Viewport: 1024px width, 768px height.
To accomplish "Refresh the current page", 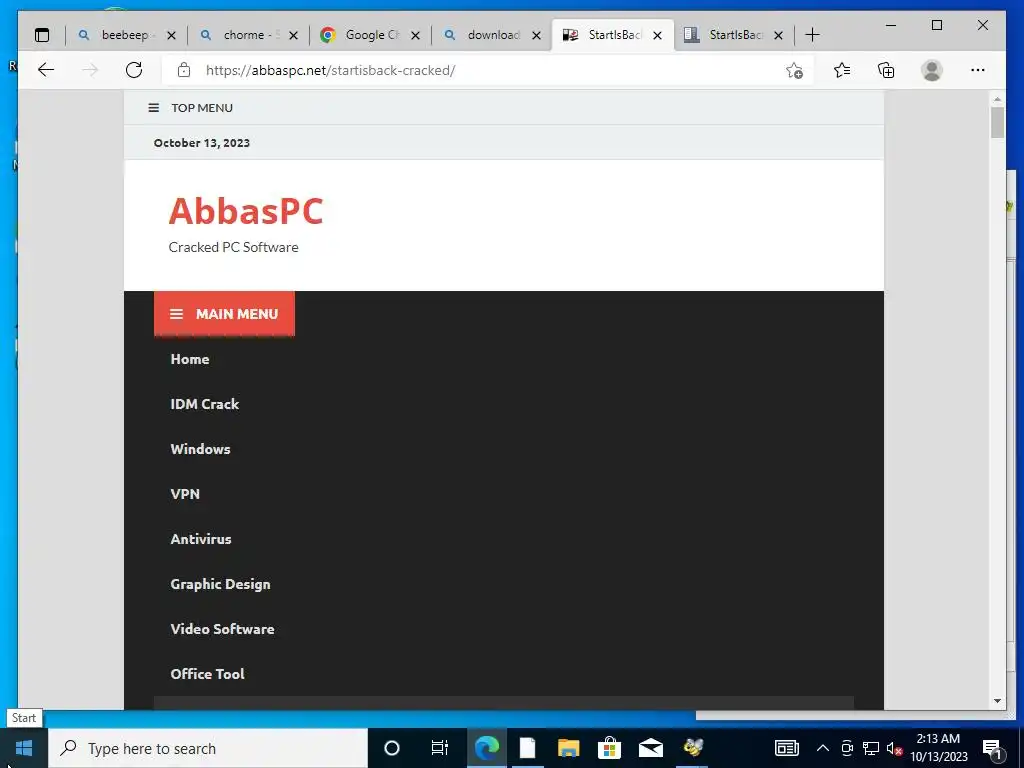I will pyautogui.click(x=134, y=70).
